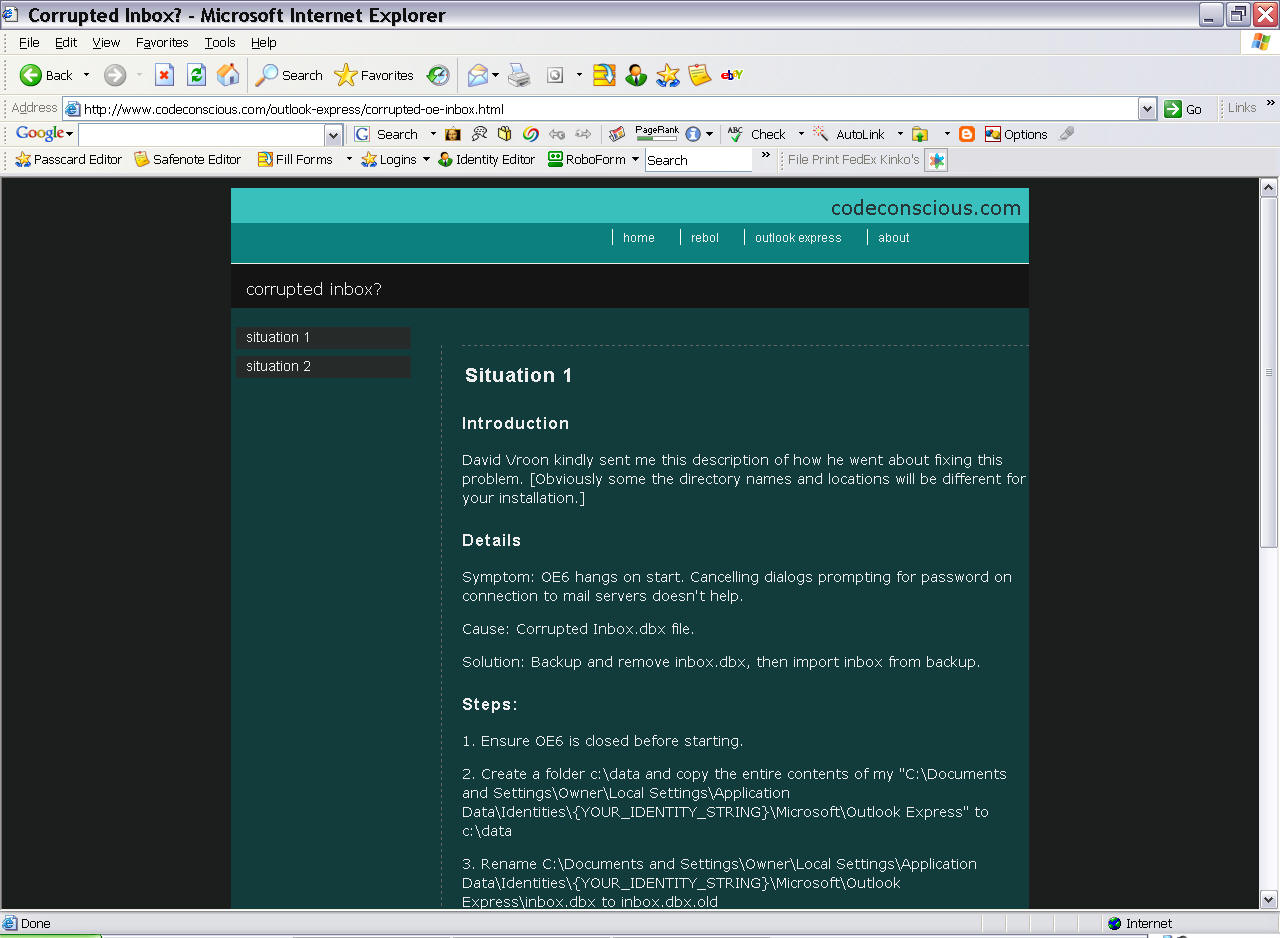Image resolution: width=1280 pixels, height=938 pixels.
Task: Click the Google toolbar search input
Action: point(202,135)
